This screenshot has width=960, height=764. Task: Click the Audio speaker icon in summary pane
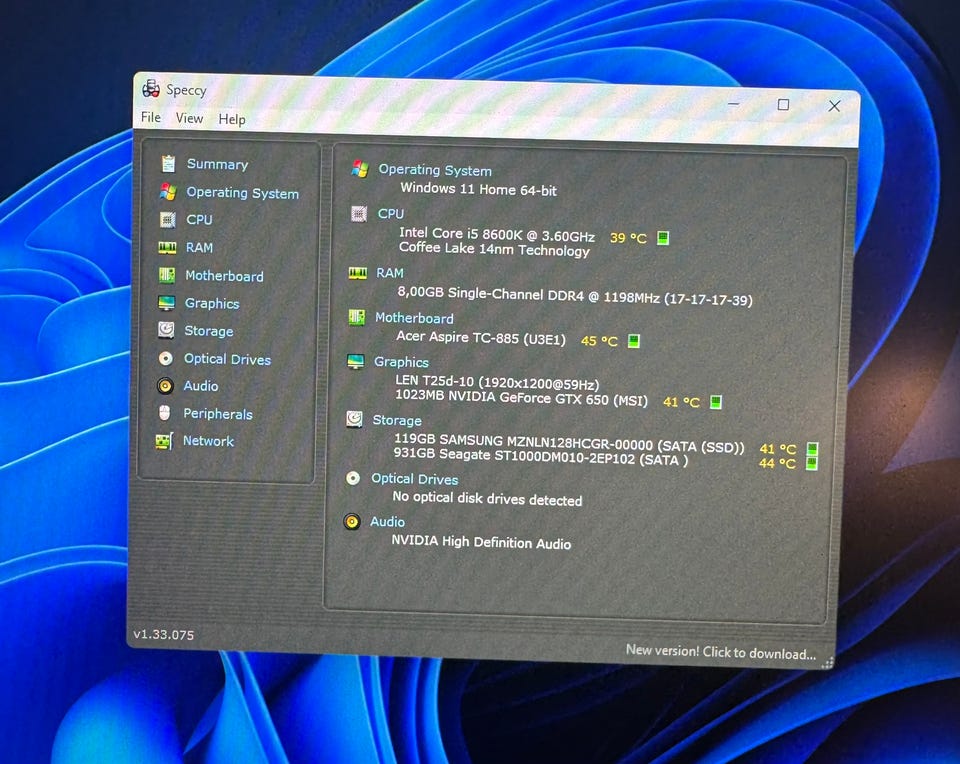point(352,522)
